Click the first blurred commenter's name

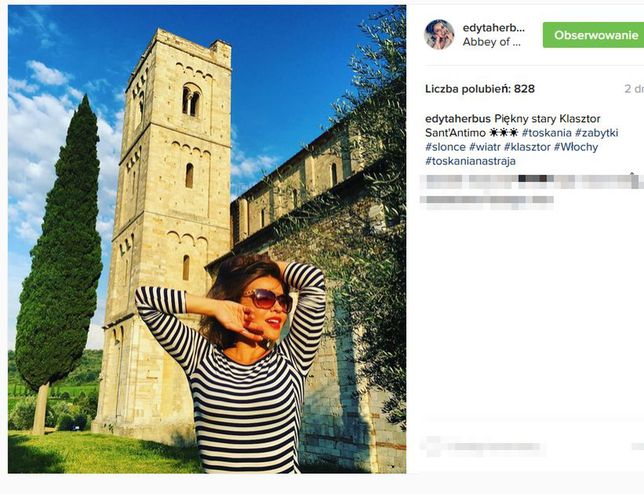click(443, 181)
